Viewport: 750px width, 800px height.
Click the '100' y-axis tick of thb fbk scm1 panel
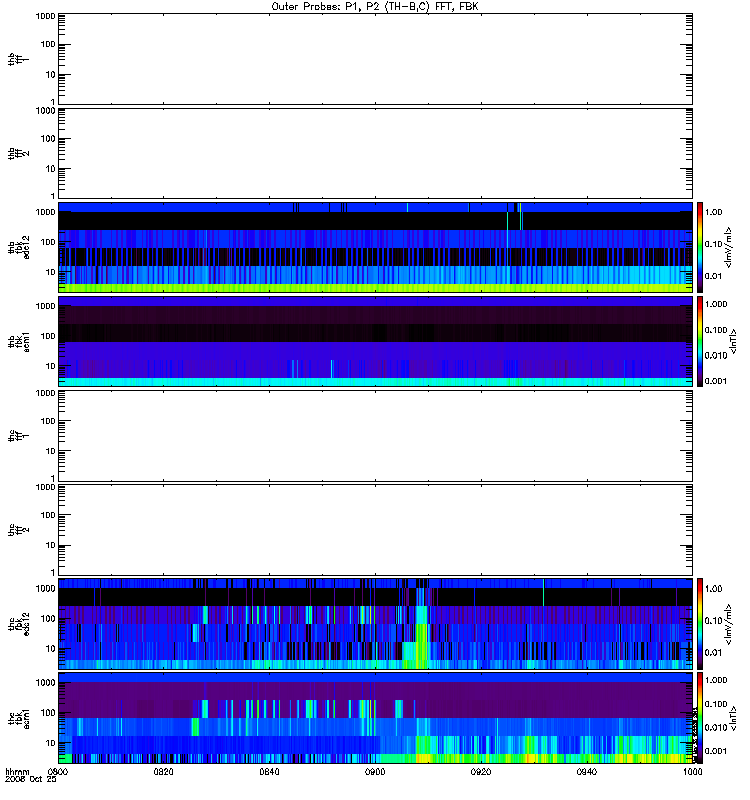point(48,336)
